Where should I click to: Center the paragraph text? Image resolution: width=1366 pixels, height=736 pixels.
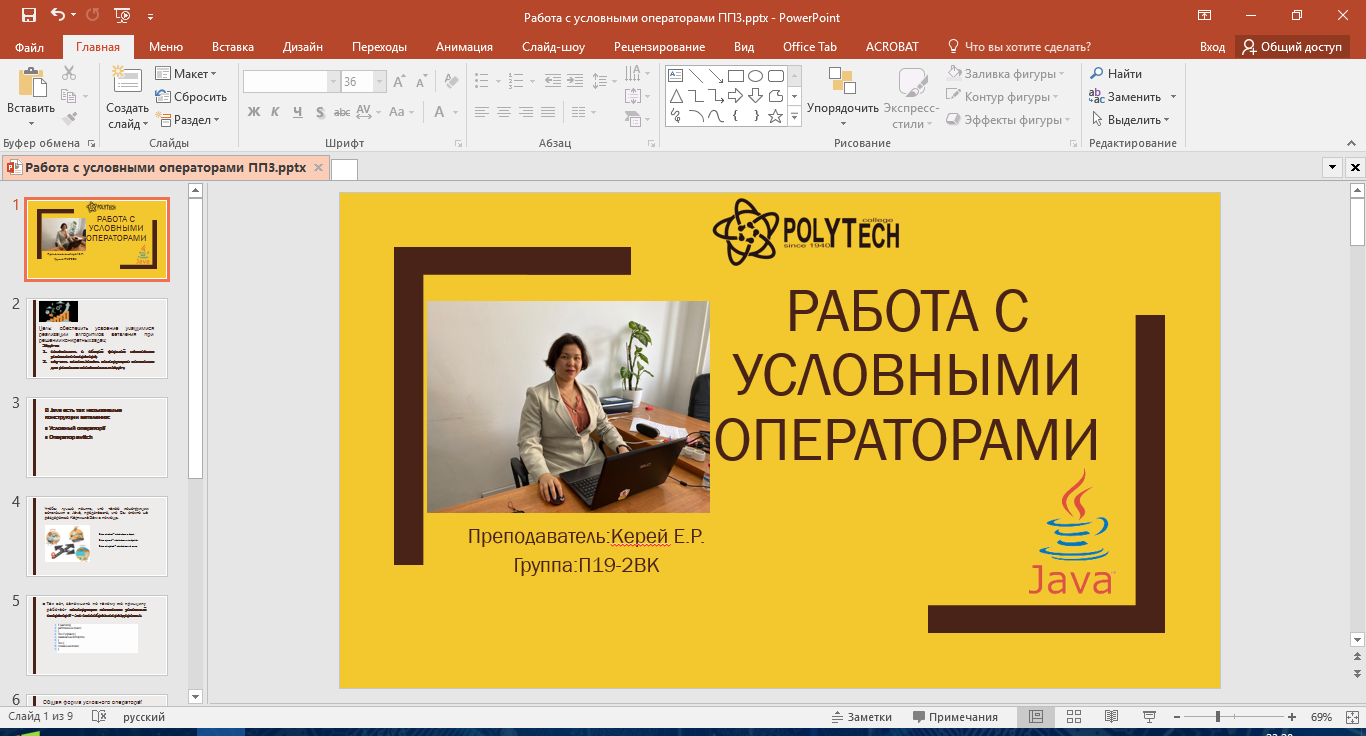504,112
